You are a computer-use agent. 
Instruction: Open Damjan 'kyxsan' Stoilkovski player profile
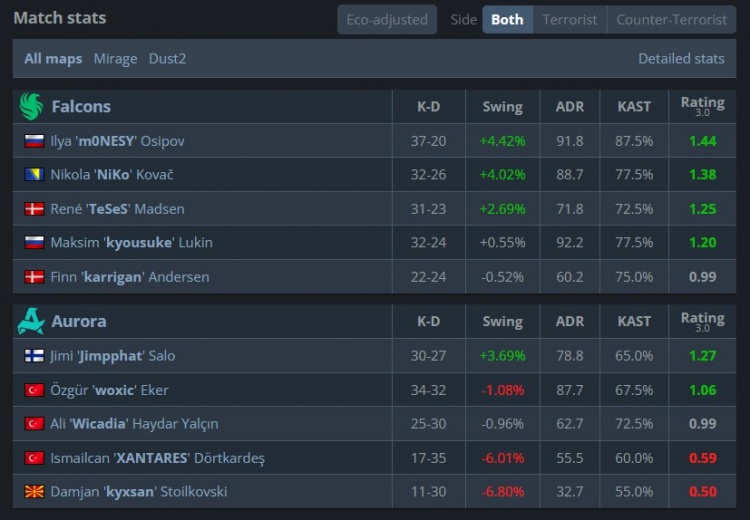point(139,492)
